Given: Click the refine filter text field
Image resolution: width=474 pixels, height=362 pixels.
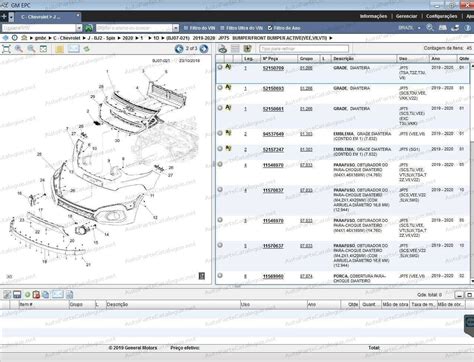Looking at the screenshot, I should coord(304,49).
